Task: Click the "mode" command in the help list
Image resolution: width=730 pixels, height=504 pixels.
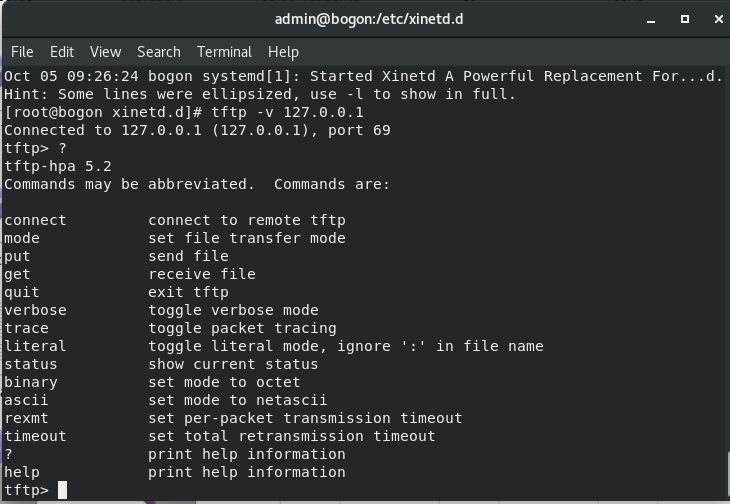Action: coord(22,238)
